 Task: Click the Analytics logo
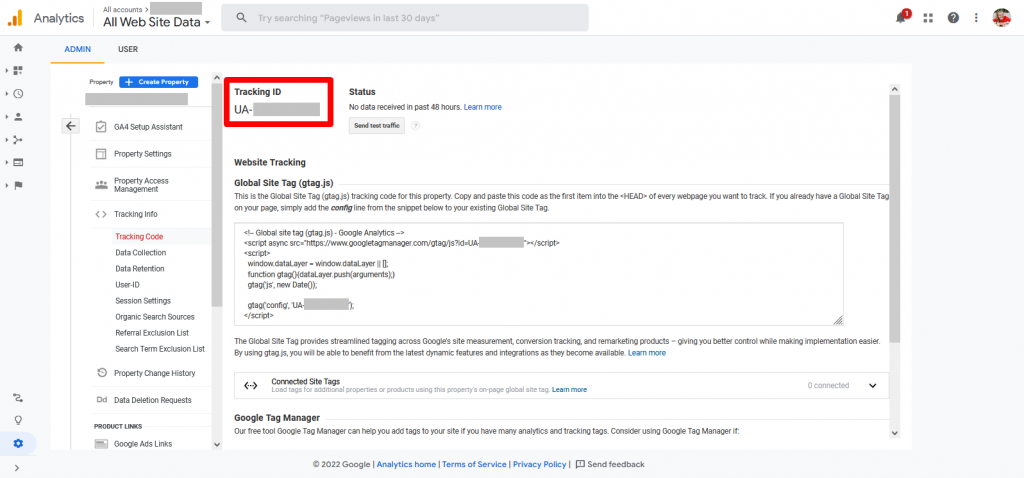pyautogui.click(x=14, y=18)
